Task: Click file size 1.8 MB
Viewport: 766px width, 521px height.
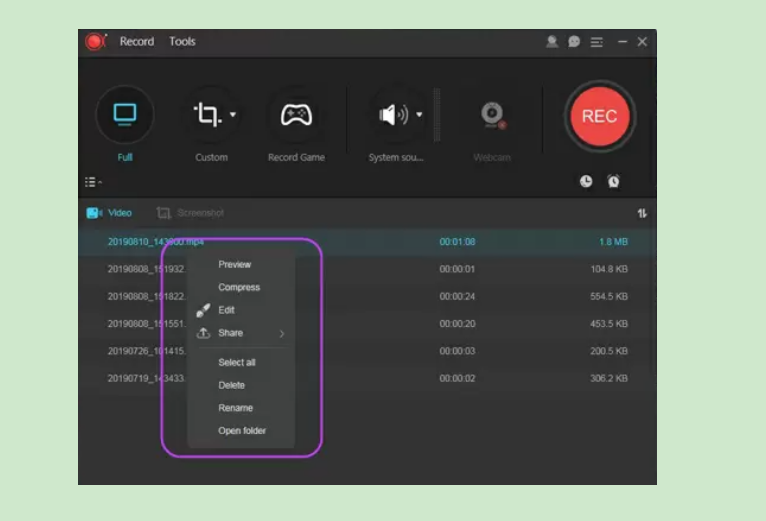Action: point(613,242)
